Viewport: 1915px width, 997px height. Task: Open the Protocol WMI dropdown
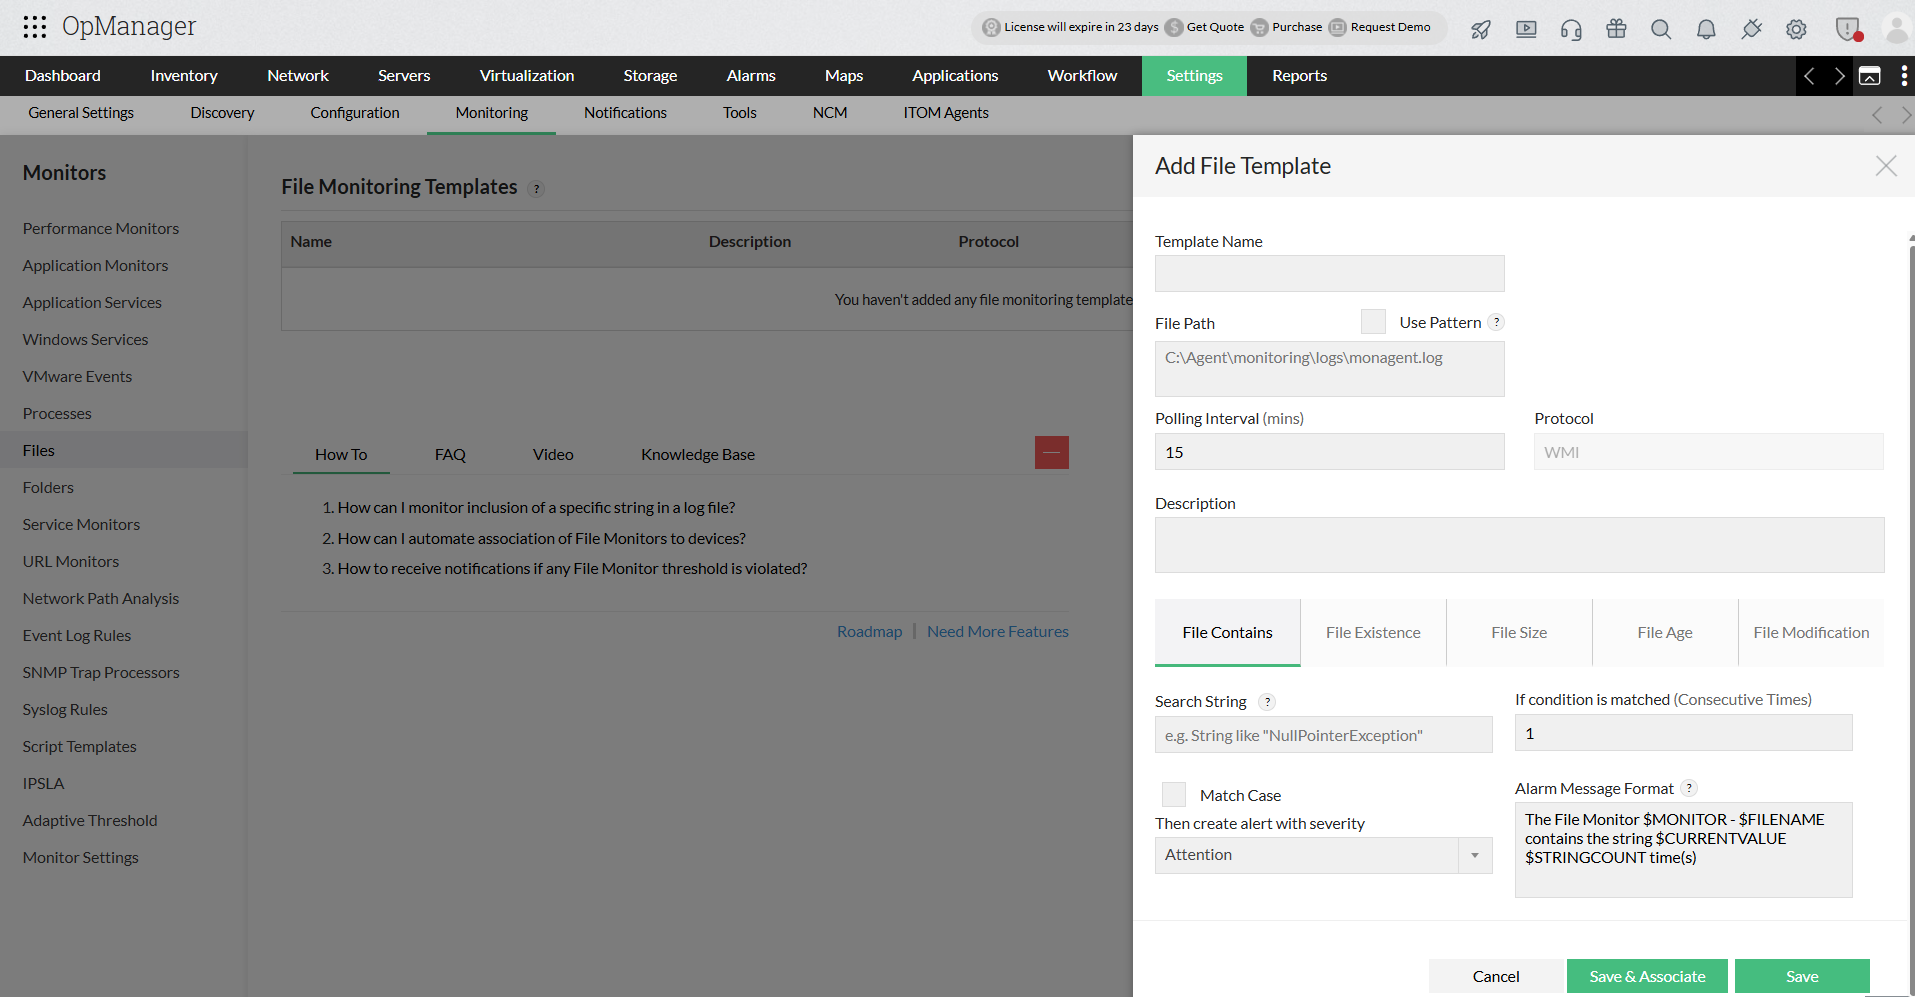pyautogui.click(x=1708, y=452)
